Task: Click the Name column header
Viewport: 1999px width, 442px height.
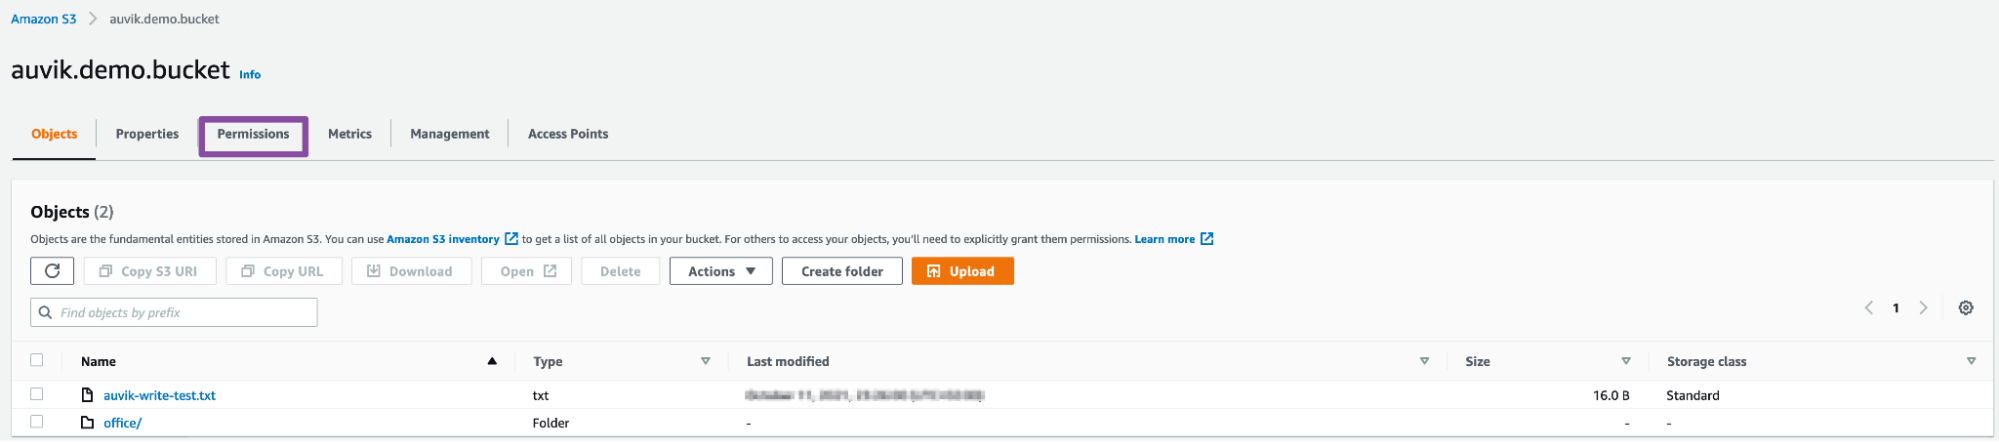Action: 98,361
